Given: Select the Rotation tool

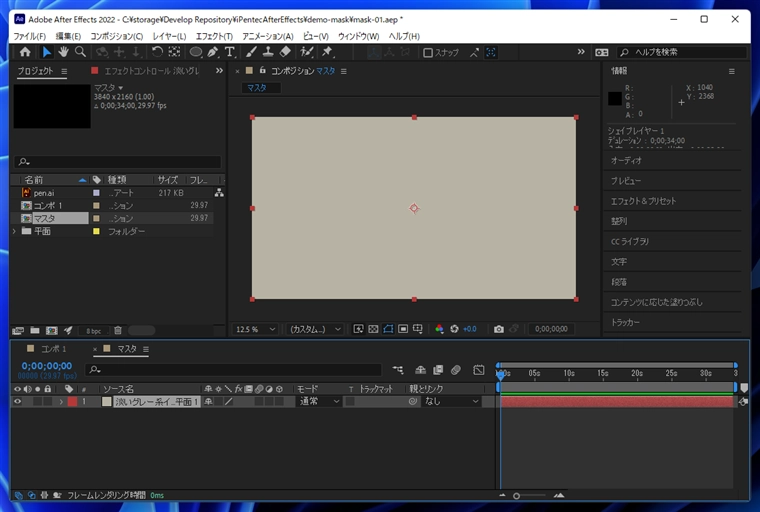Looking at the screenshot, I should pyautogui.click(x=157, y=52).
